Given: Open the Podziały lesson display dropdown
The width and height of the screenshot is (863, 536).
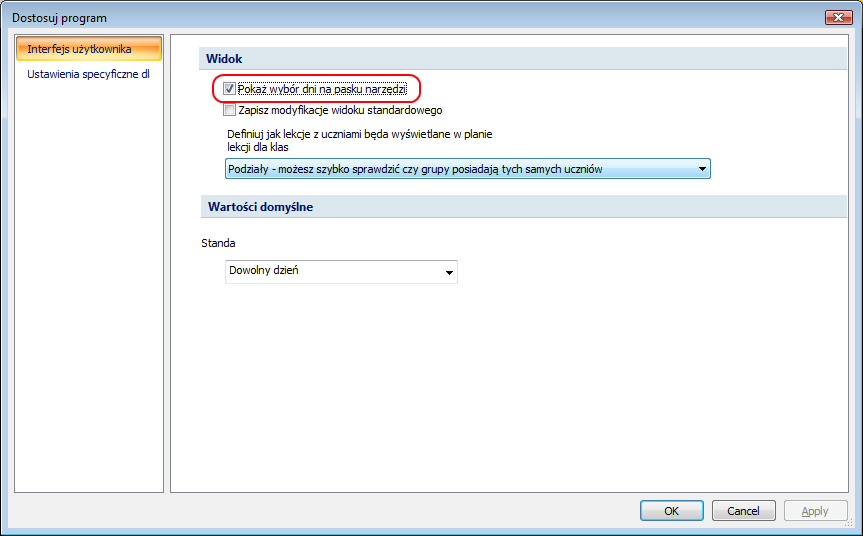Looking at the screenshot, I should pyautogui.click(x=468, y=169).
